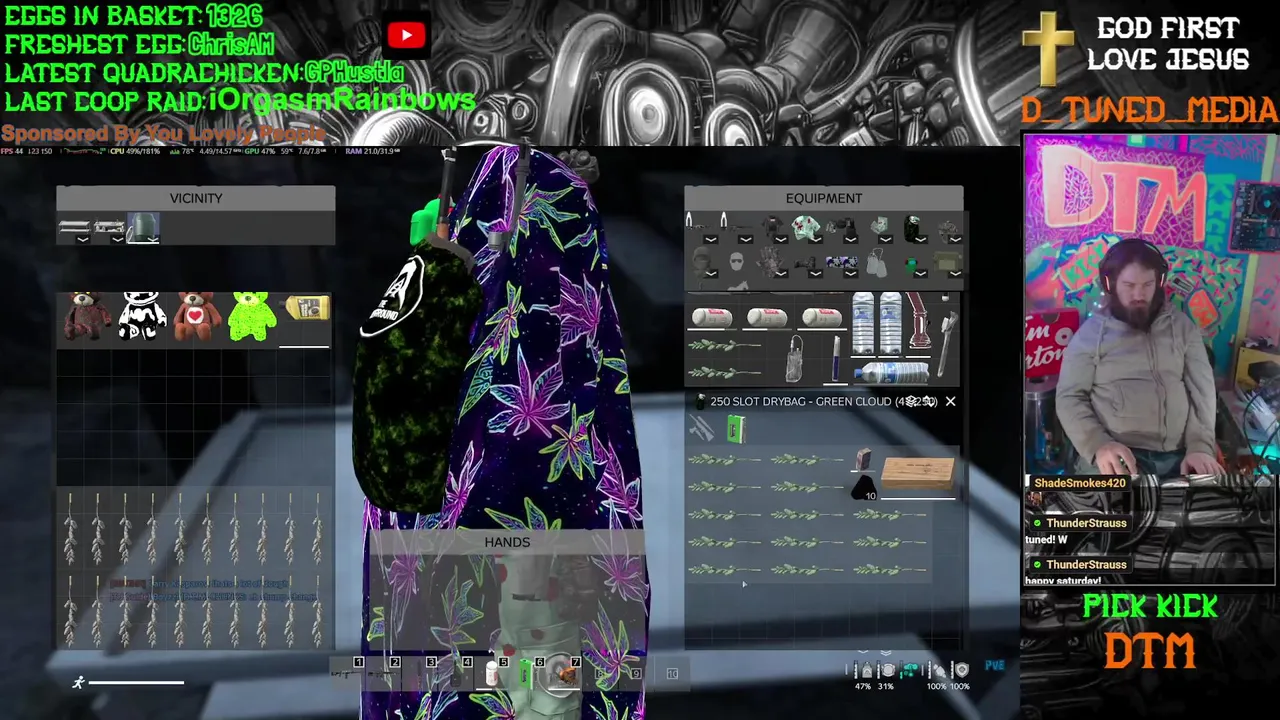Click the hunger status icon showing 31%
This screenshot has width=1280, height=720.
pyautogui.click(x=887, y=669)
